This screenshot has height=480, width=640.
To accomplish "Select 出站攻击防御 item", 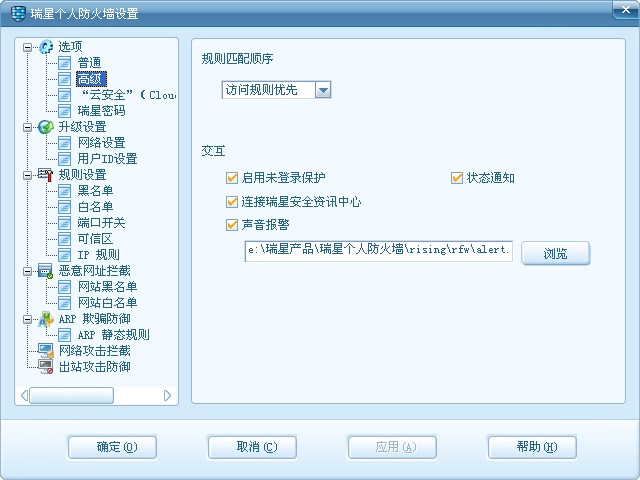I will (x=94, y=367).
